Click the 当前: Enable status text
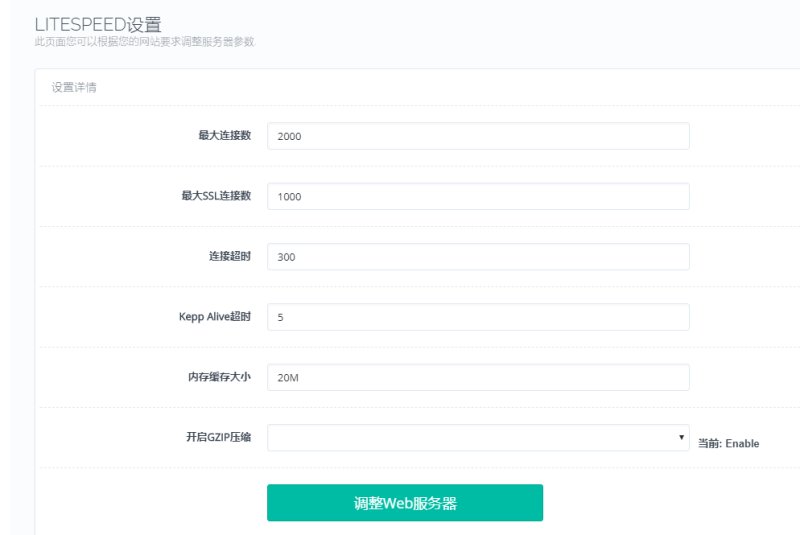This screenshot has height=535, width=800. point(728,443)
